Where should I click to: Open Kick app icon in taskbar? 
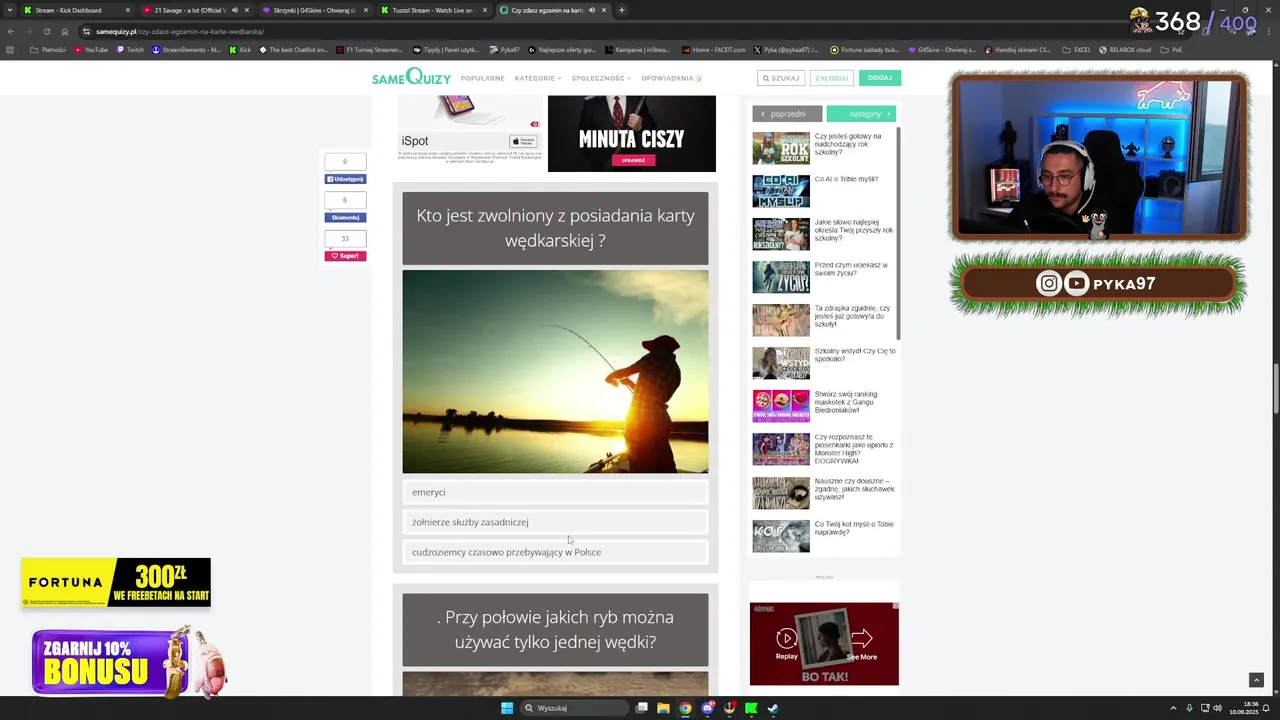751,708
